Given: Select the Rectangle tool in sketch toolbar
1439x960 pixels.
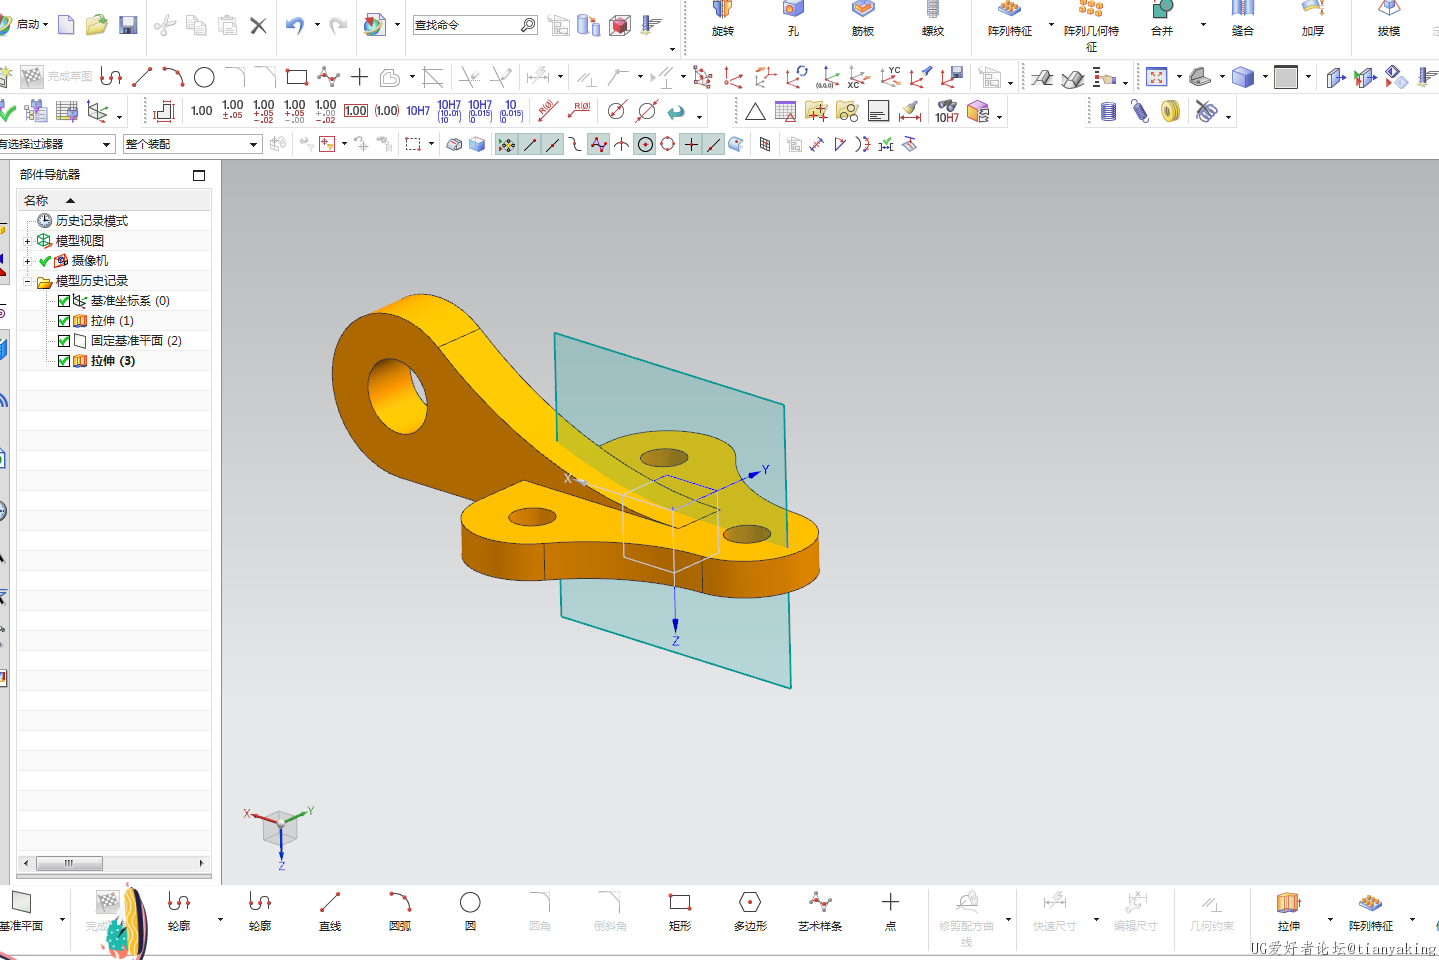Looking at the screenshot, I should tap(296, 77).
